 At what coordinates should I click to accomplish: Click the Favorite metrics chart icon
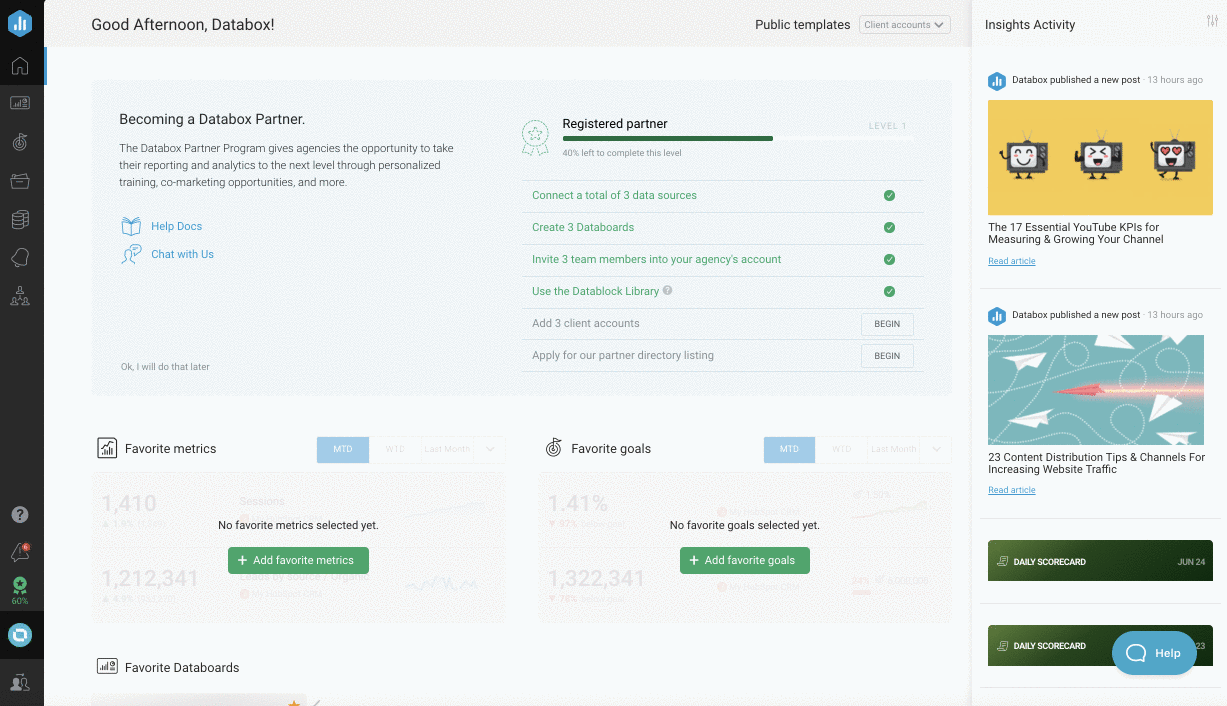tap(107, 448)
